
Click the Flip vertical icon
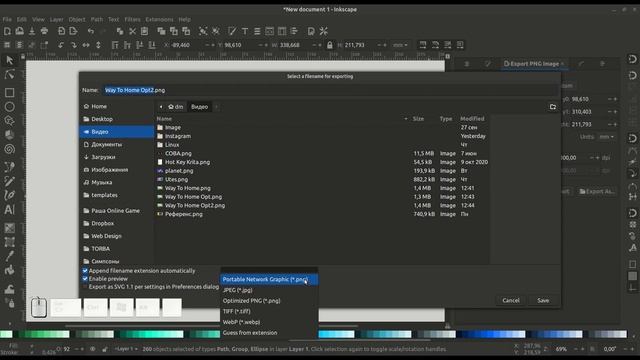[98, 45]
